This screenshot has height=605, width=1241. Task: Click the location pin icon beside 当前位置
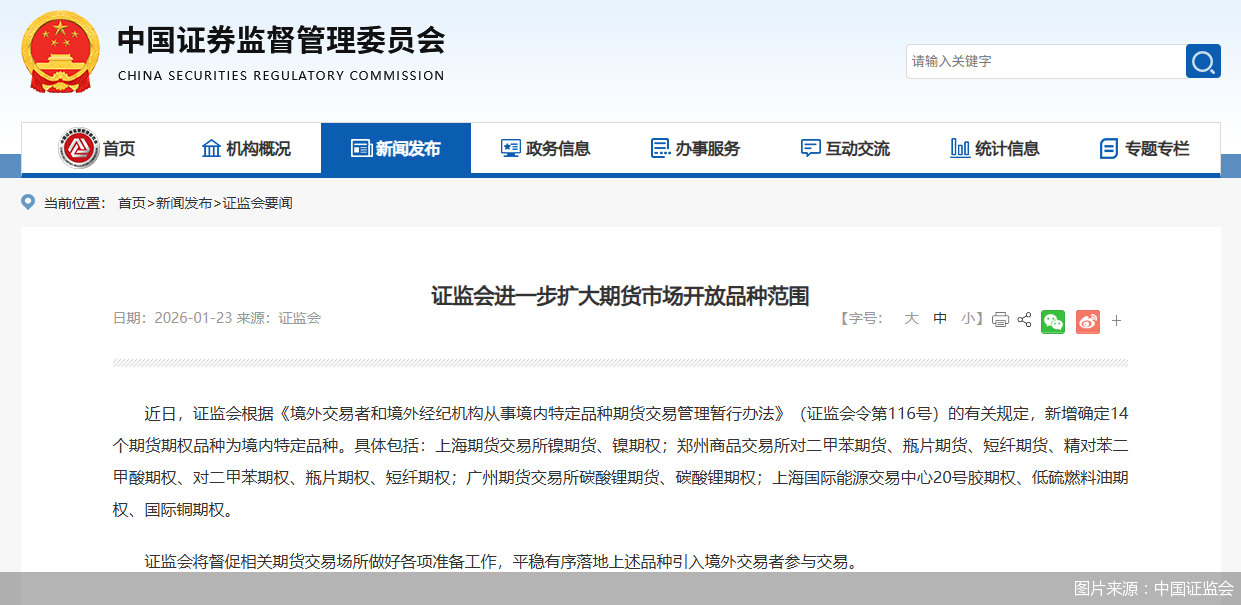tap(28, 202)
